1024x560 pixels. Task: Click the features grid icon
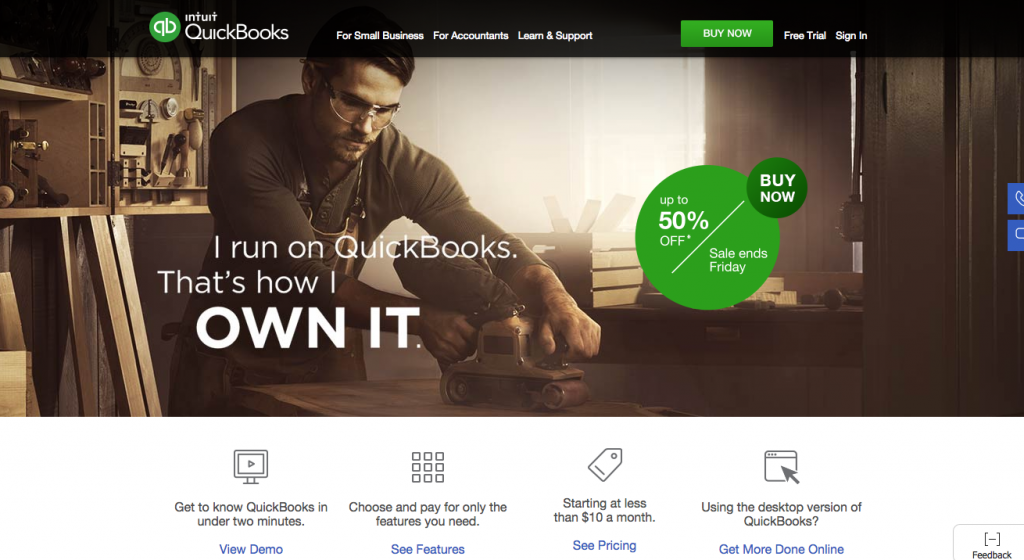click(428, 467)
